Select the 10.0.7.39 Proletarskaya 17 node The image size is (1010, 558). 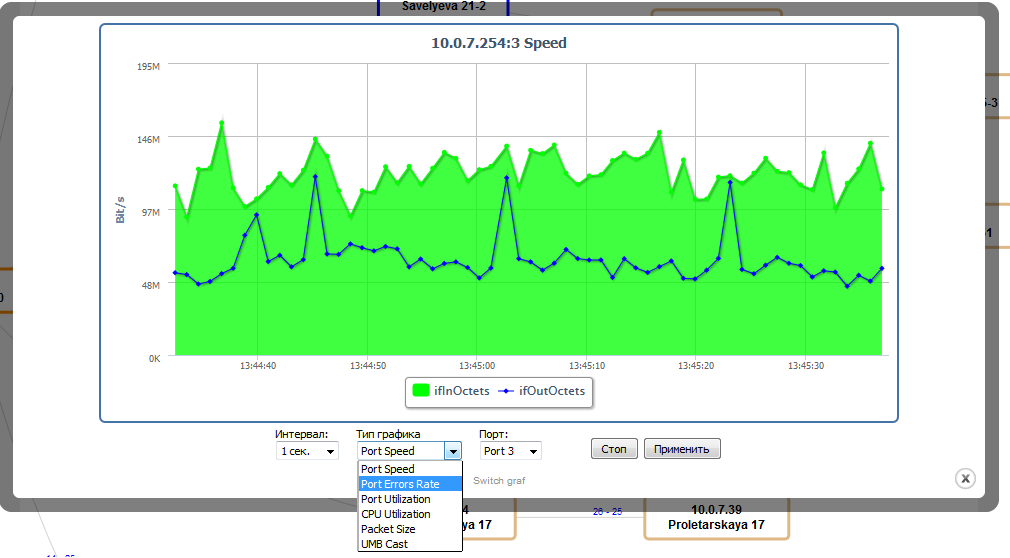[x=716, y=517]
